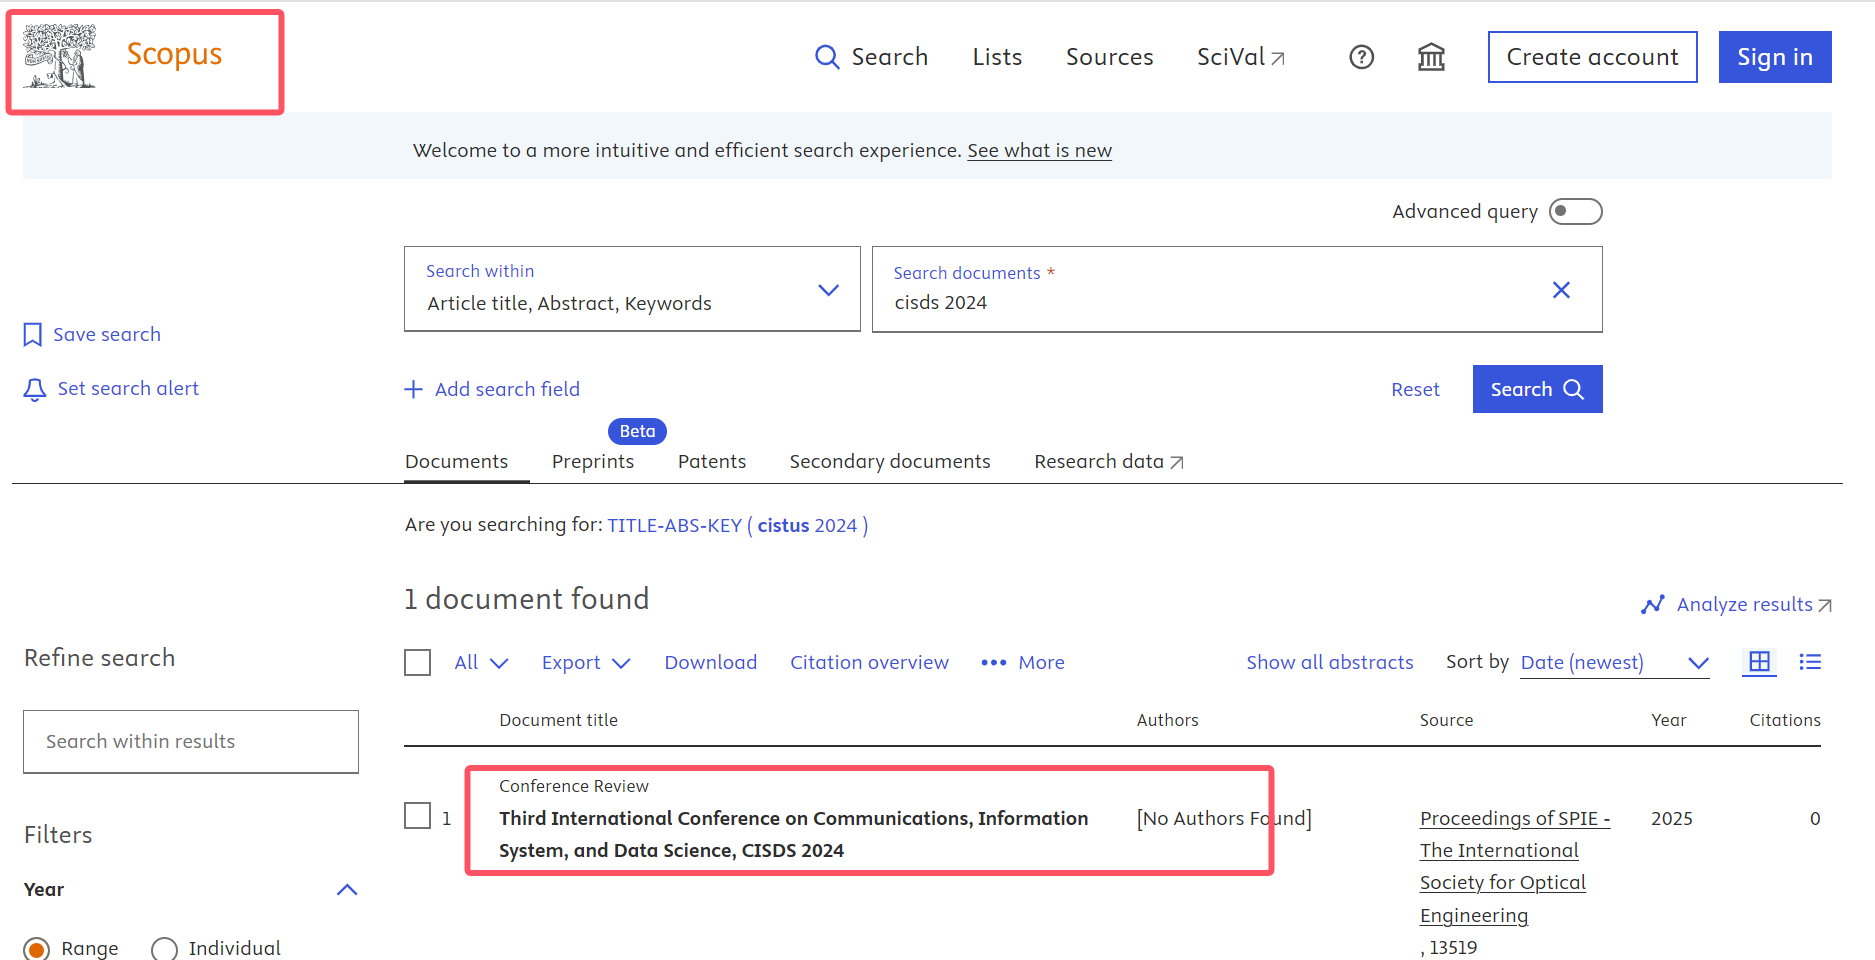The image size is (1875, 960).
Task: Open Sources in the top navigation
Action: click(1109, 57)
